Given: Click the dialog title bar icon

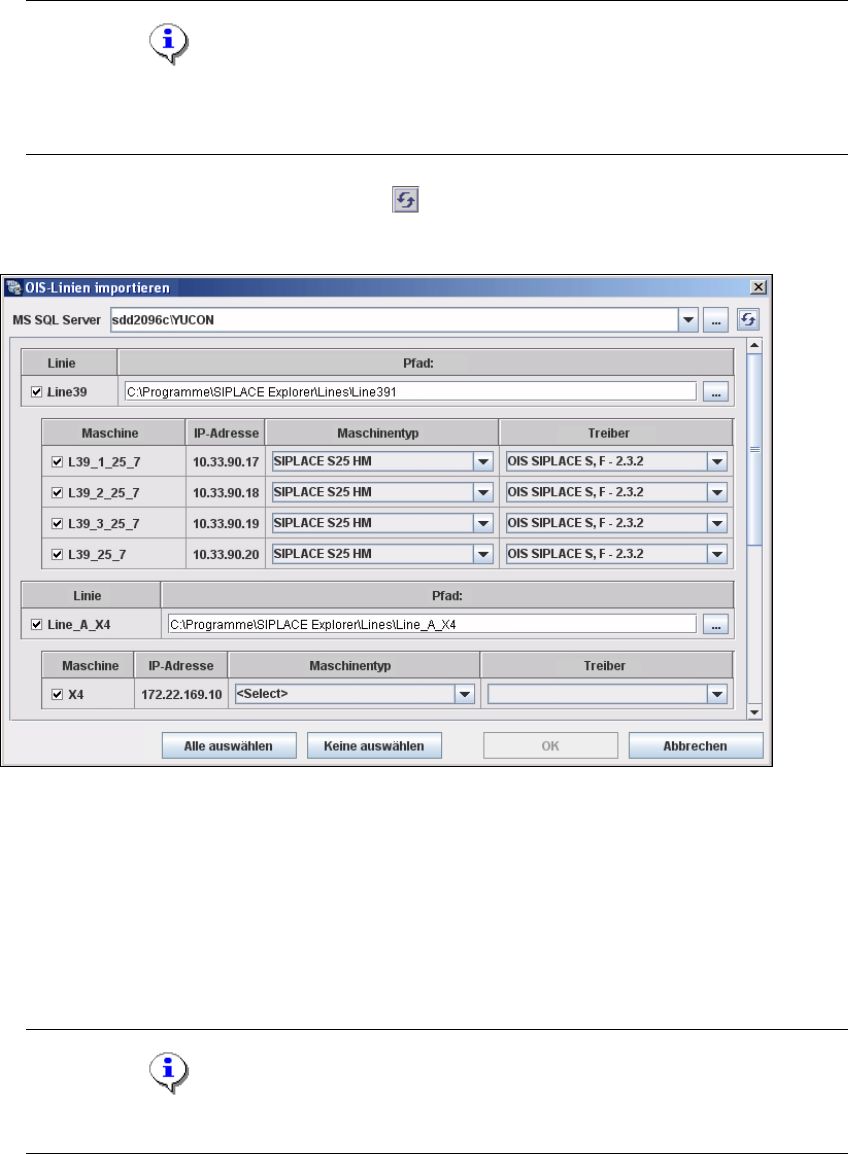Looking at the screenshot, I should coord(13,287).
